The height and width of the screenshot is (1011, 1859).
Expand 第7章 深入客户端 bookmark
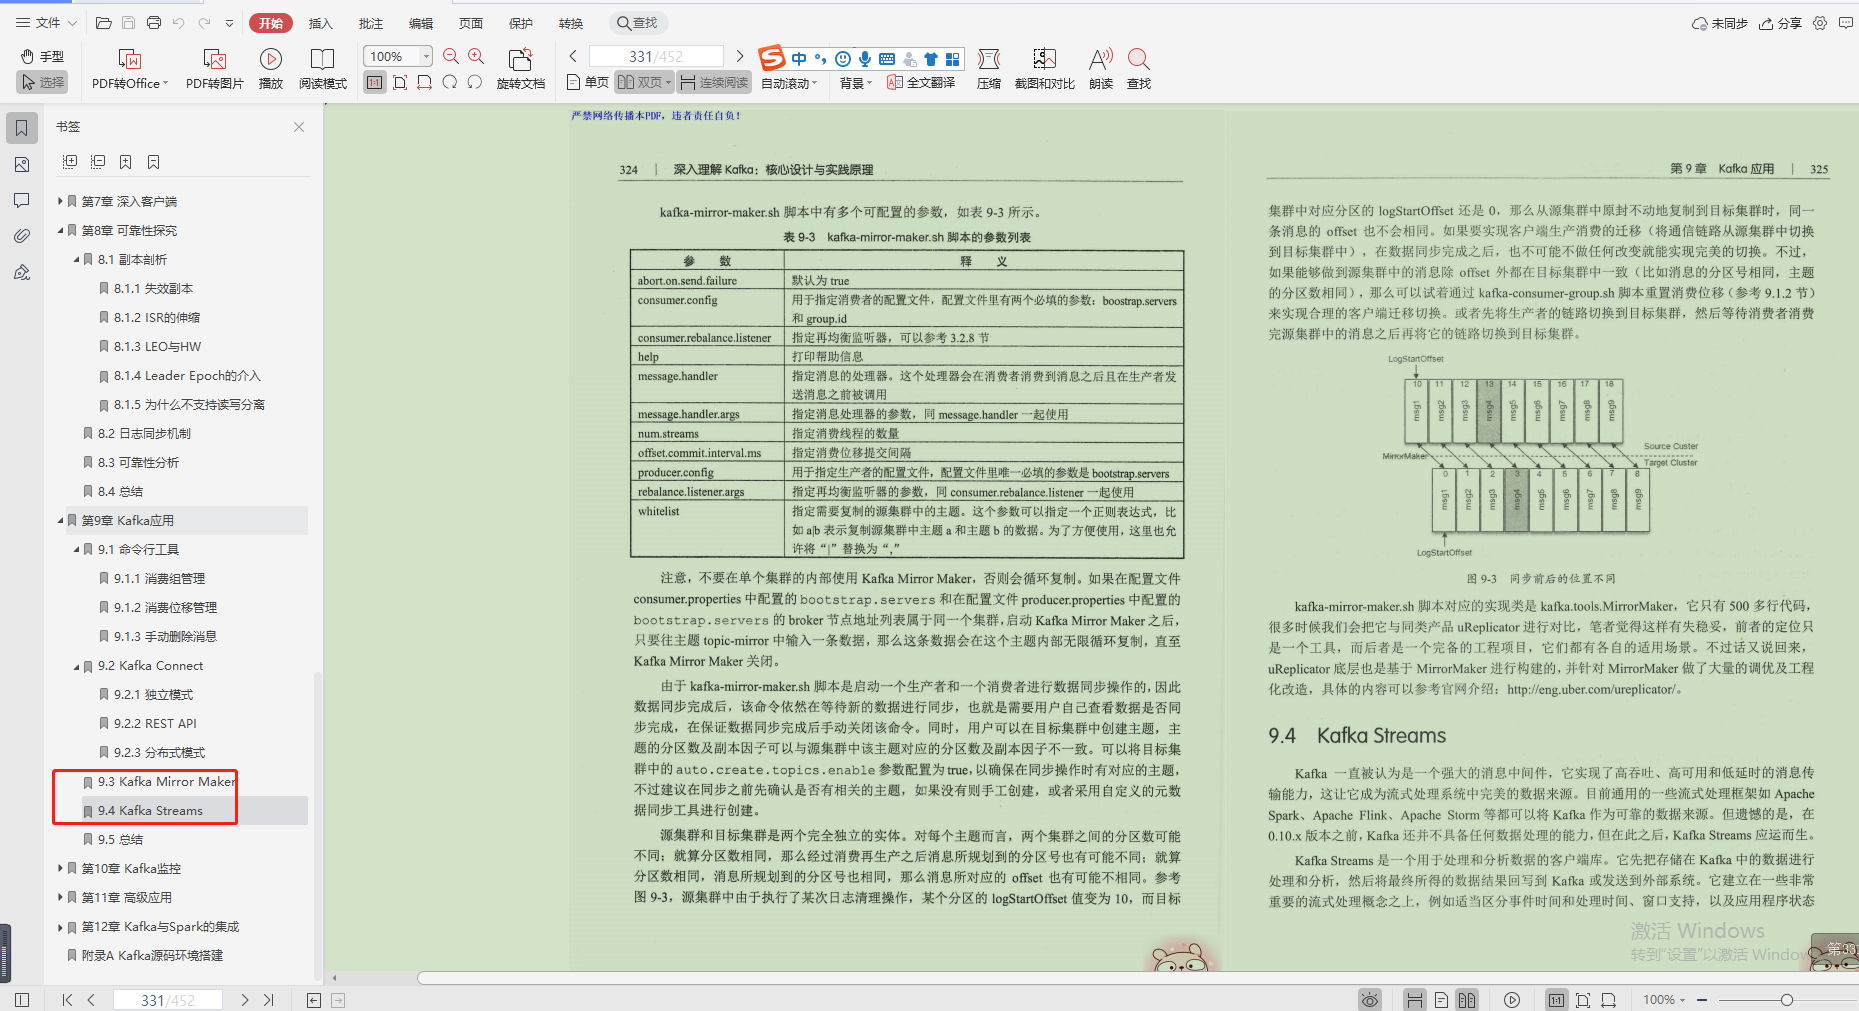pyautogui.click(x=60, y=201)
